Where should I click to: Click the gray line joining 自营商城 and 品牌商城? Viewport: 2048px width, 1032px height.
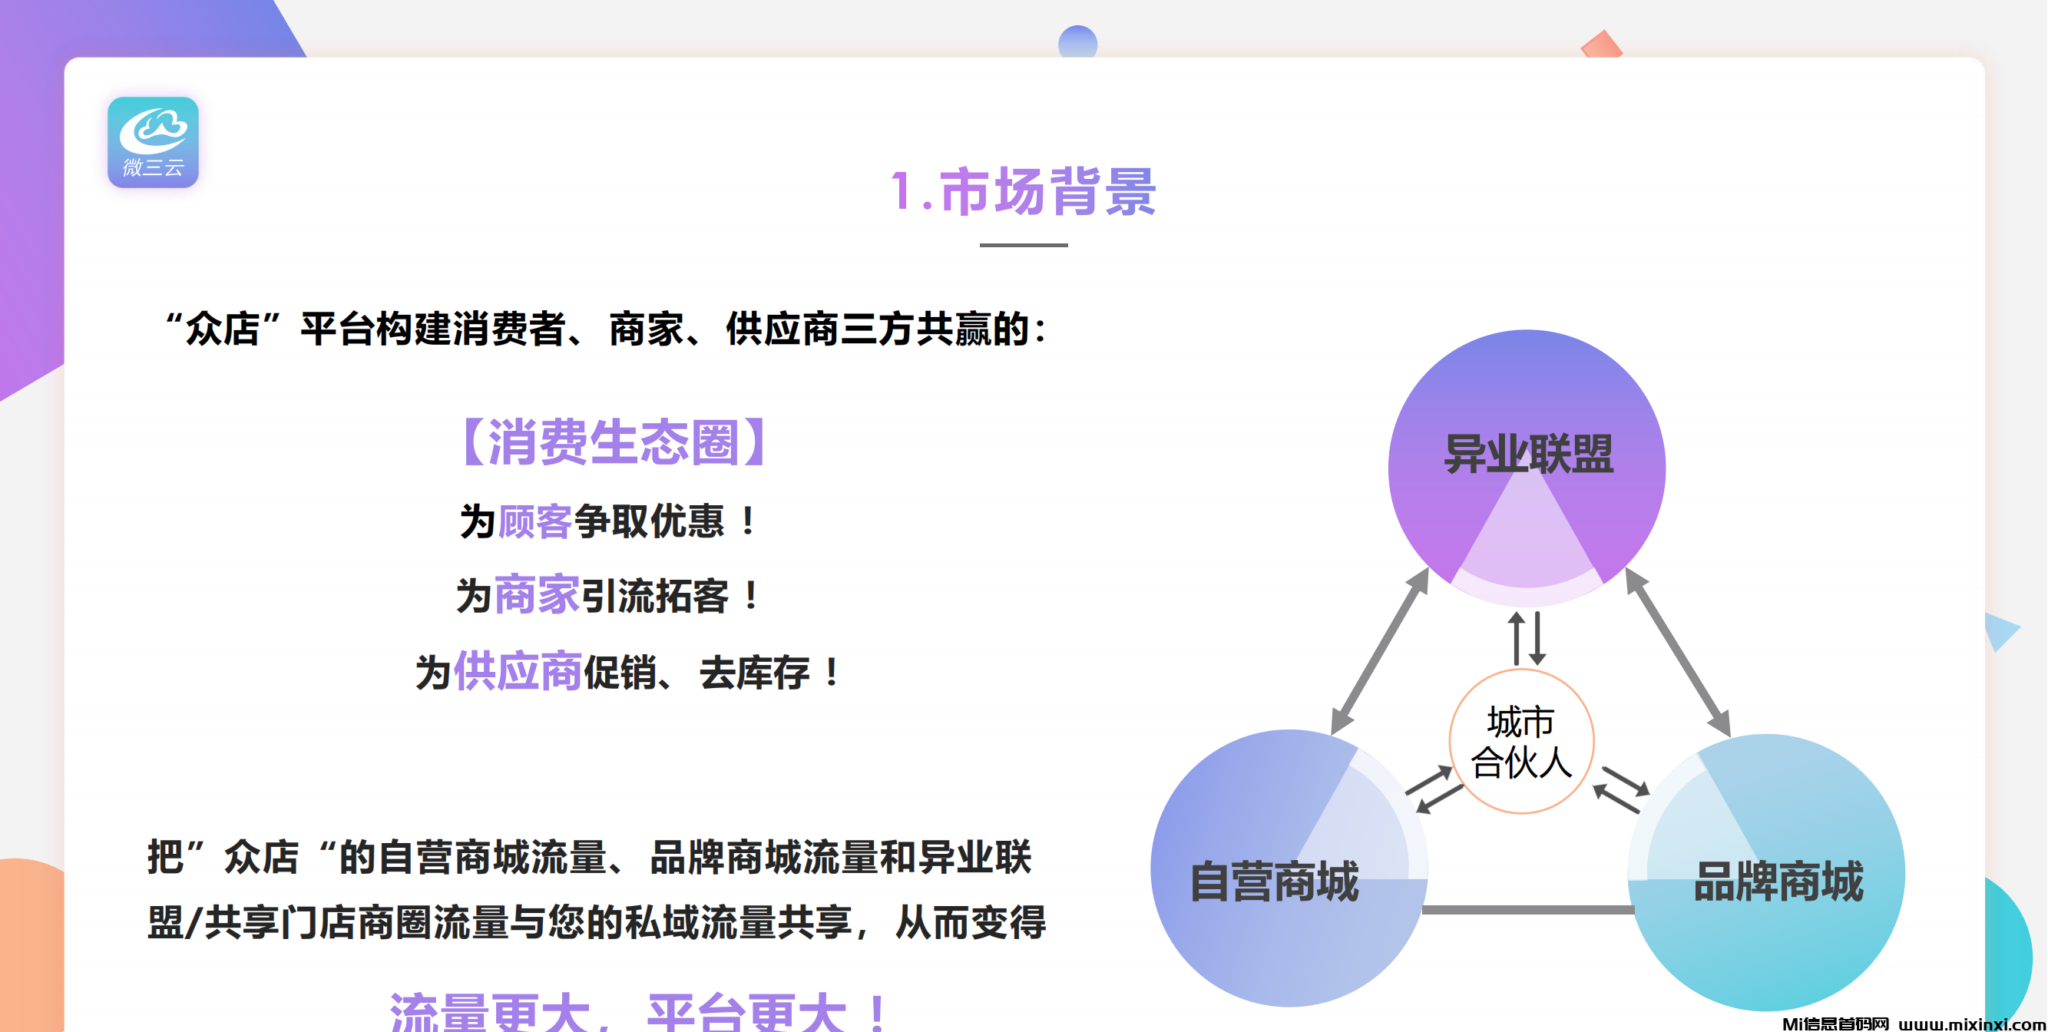(x=1527, y=910)
